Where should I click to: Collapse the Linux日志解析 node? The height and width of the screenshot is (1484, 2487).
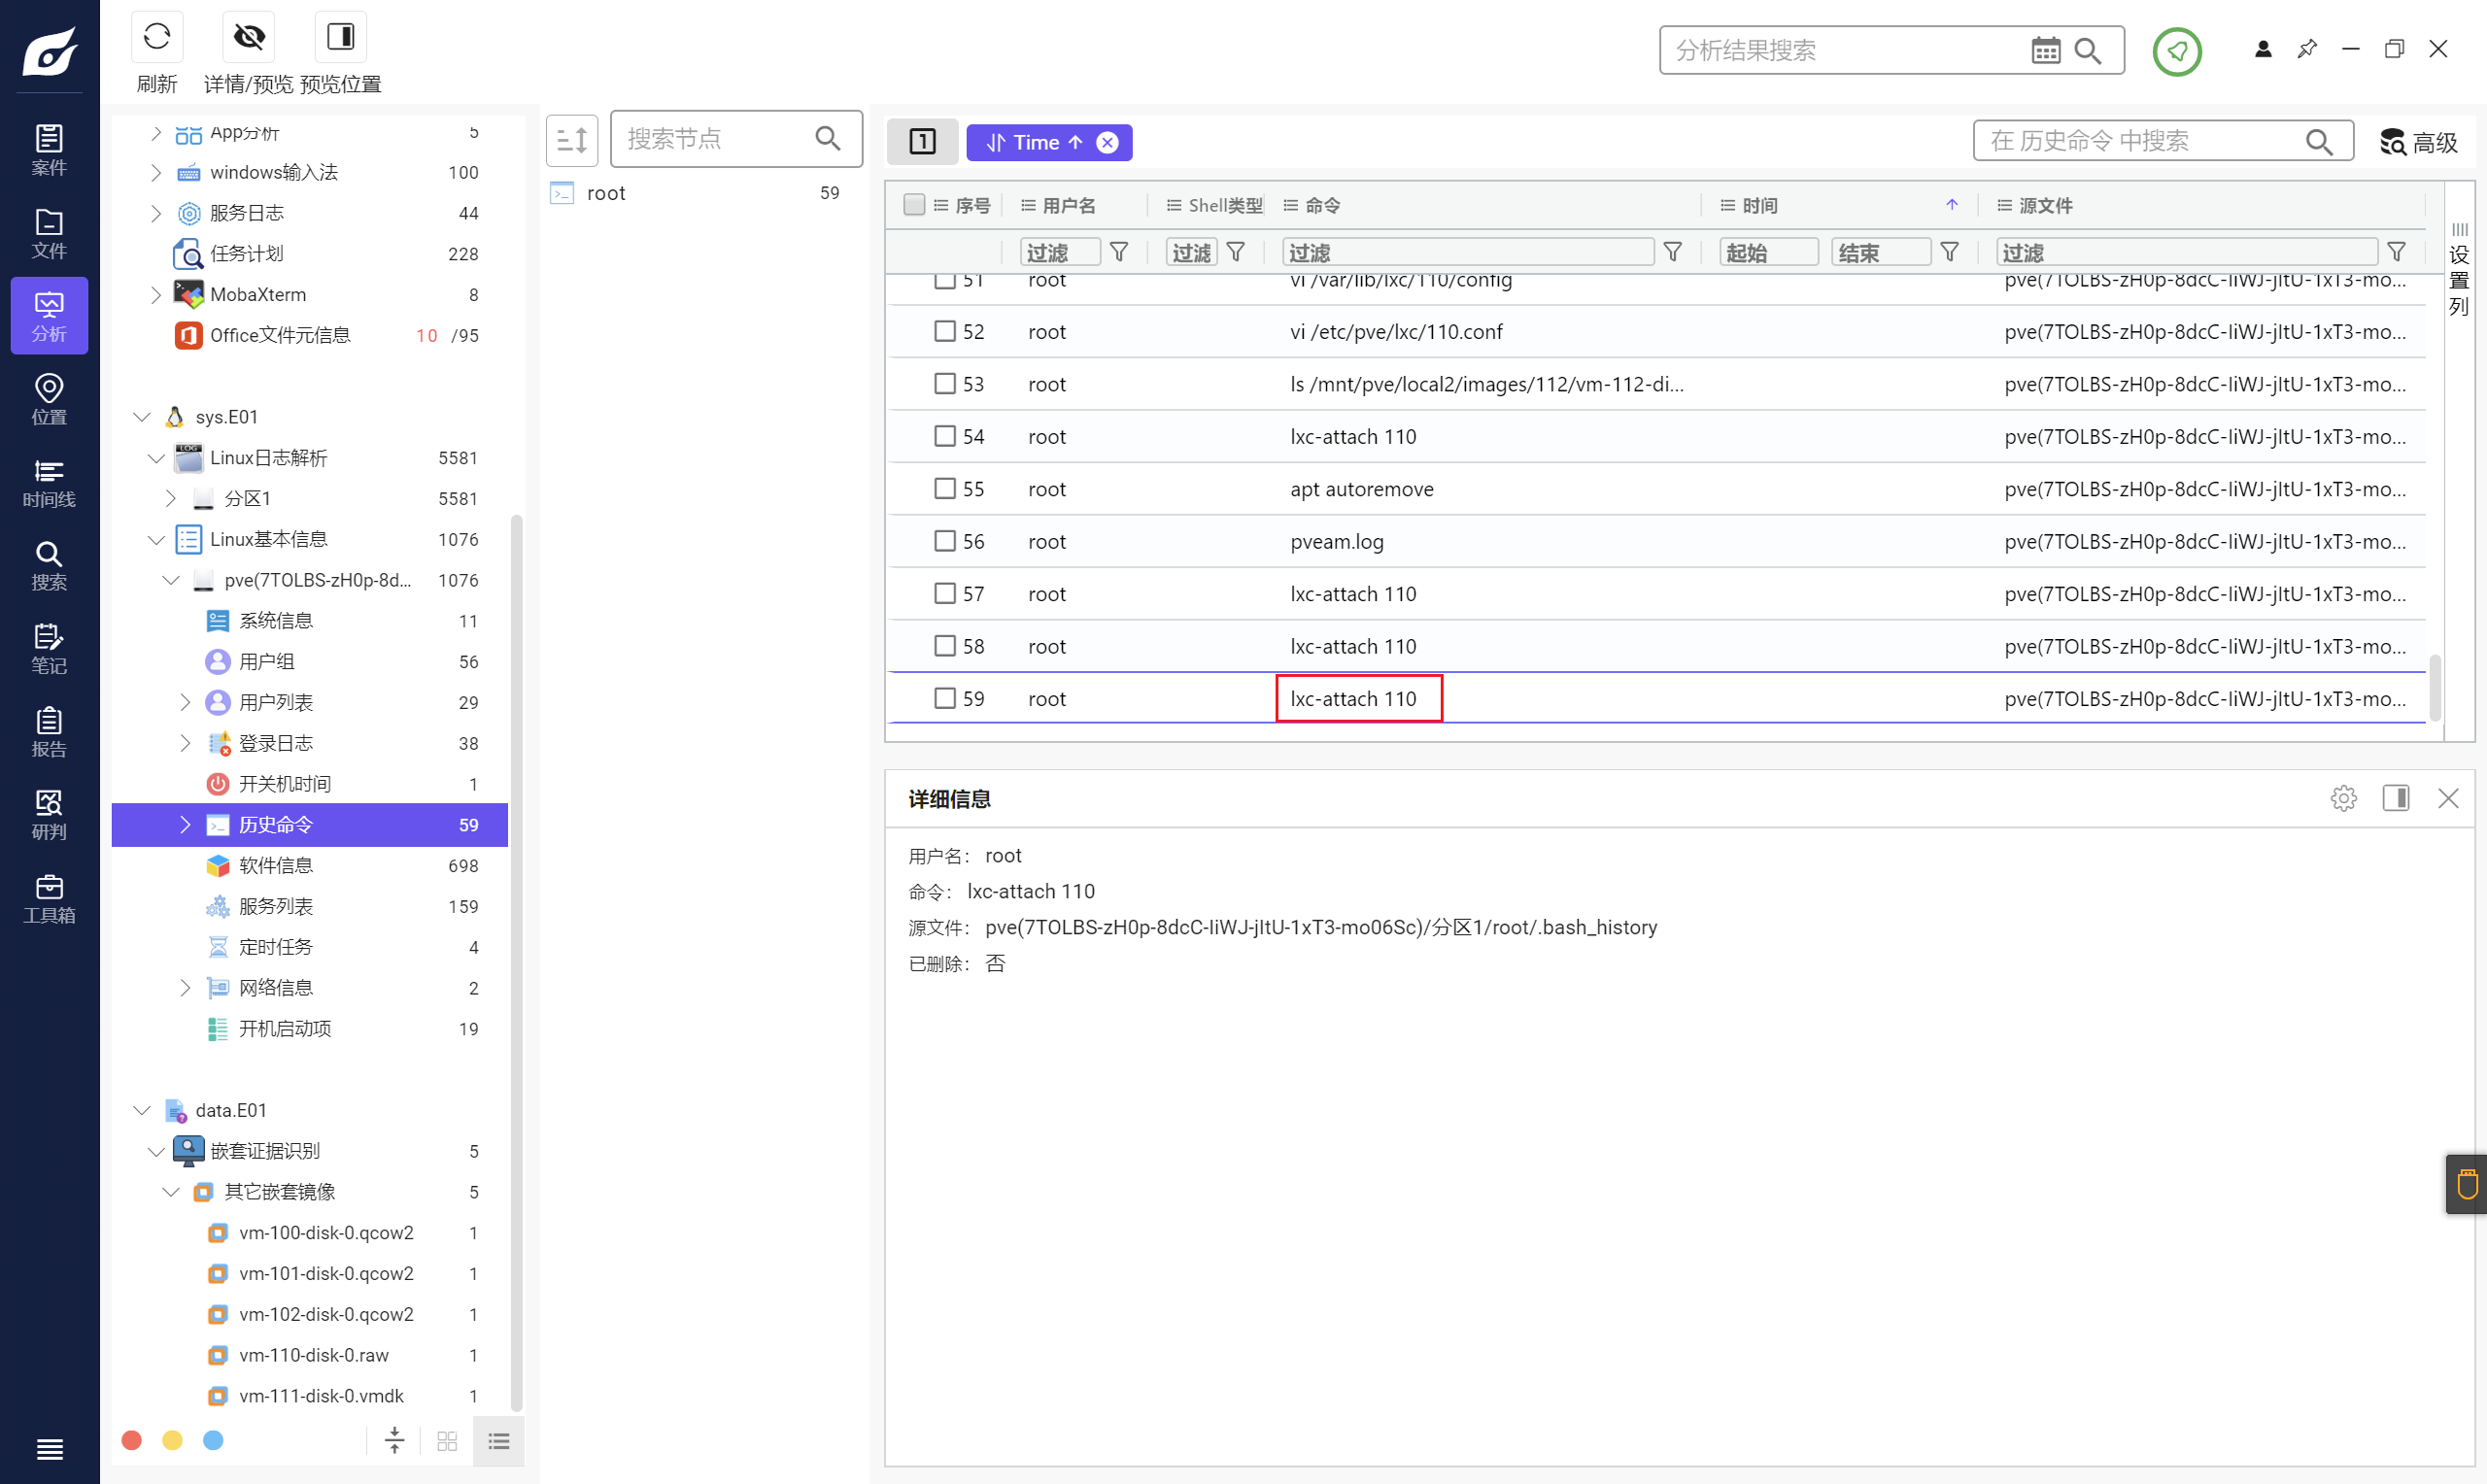pos(156,458)
